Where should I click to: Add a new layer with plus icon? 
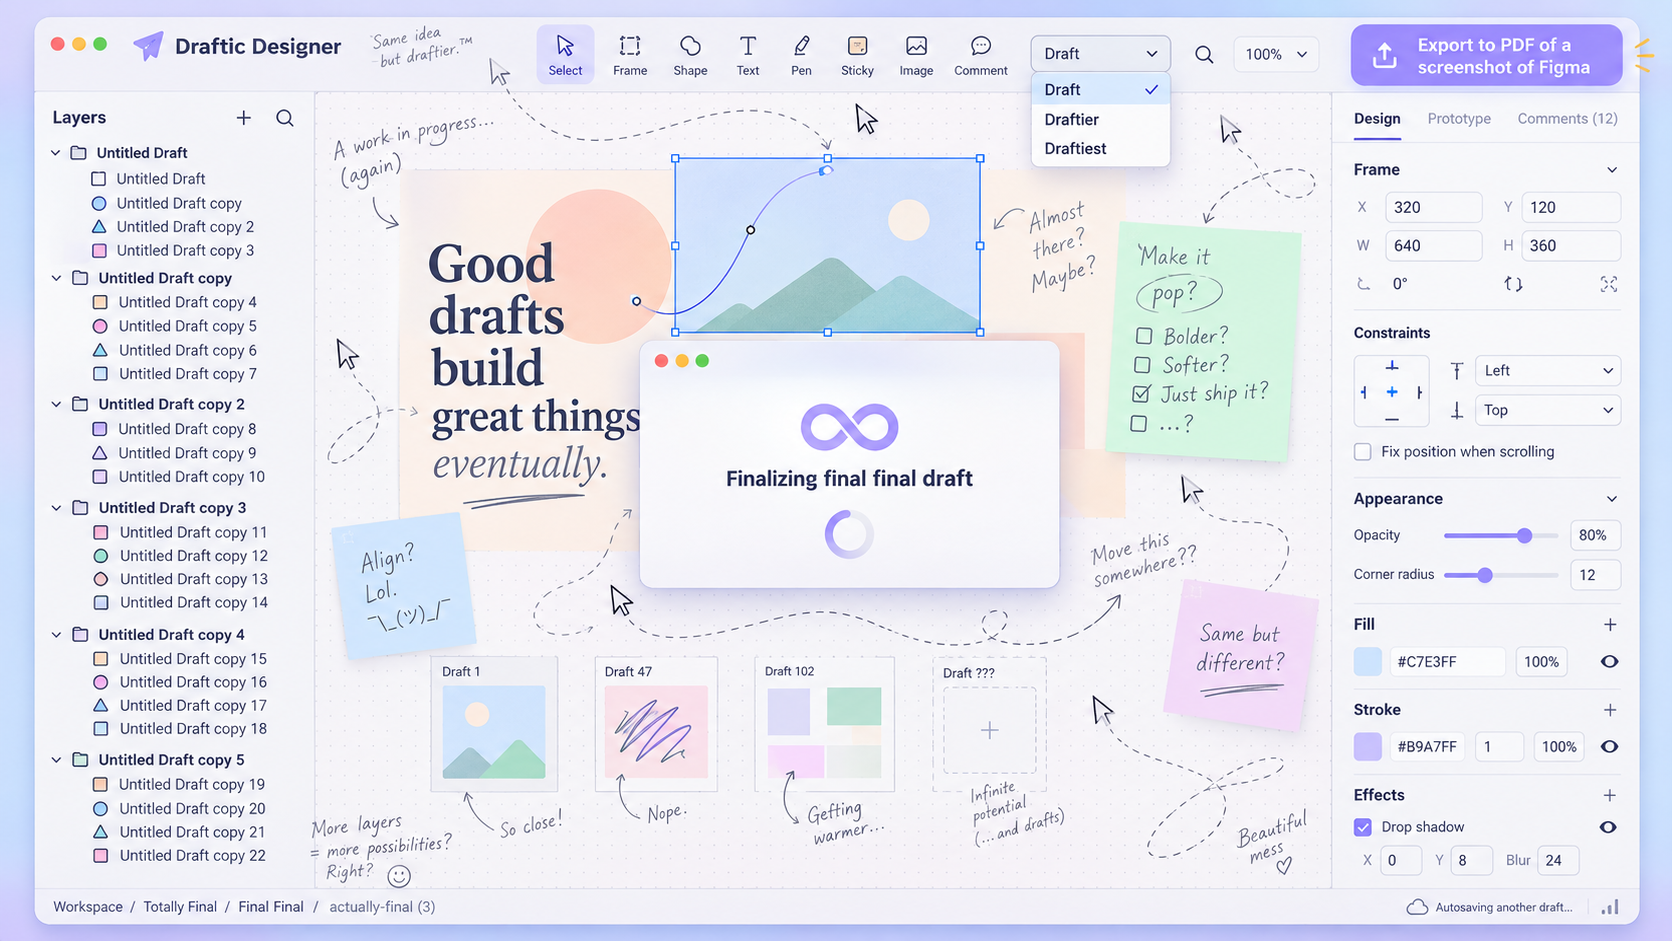(x=244, y=118)
